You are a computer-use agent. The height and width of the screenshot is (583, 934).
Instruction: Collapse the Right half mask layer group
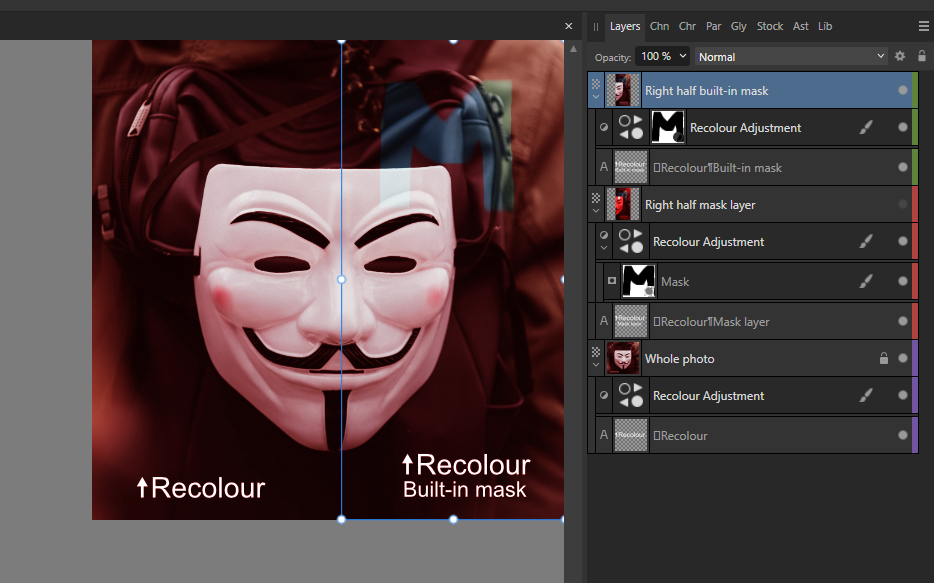[x=596, y=211]
